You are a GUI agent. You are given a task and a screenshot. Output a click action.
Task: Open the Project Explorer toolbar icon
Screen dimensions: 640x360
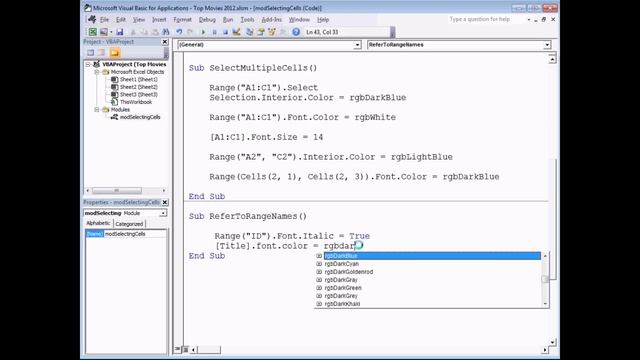click(249, 32)
